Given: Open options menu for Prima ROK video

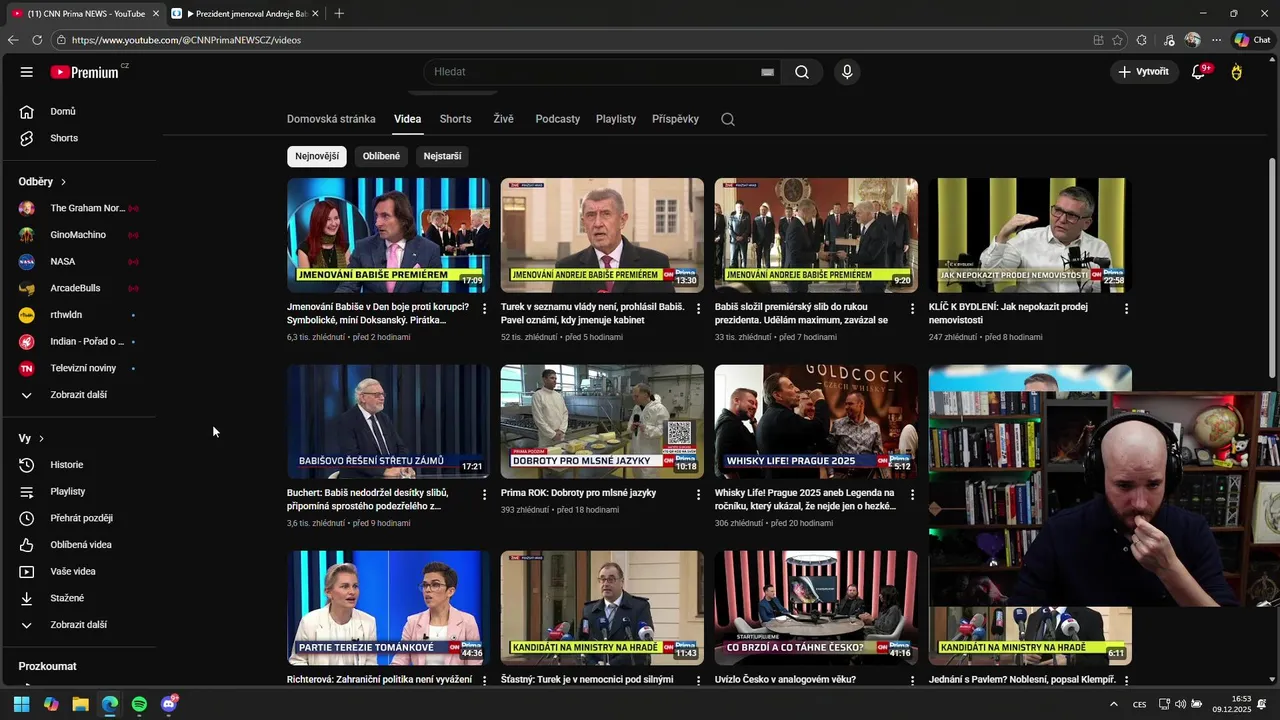Looking at the screenshot, I should pyautogui.click(x=698, y=495).
